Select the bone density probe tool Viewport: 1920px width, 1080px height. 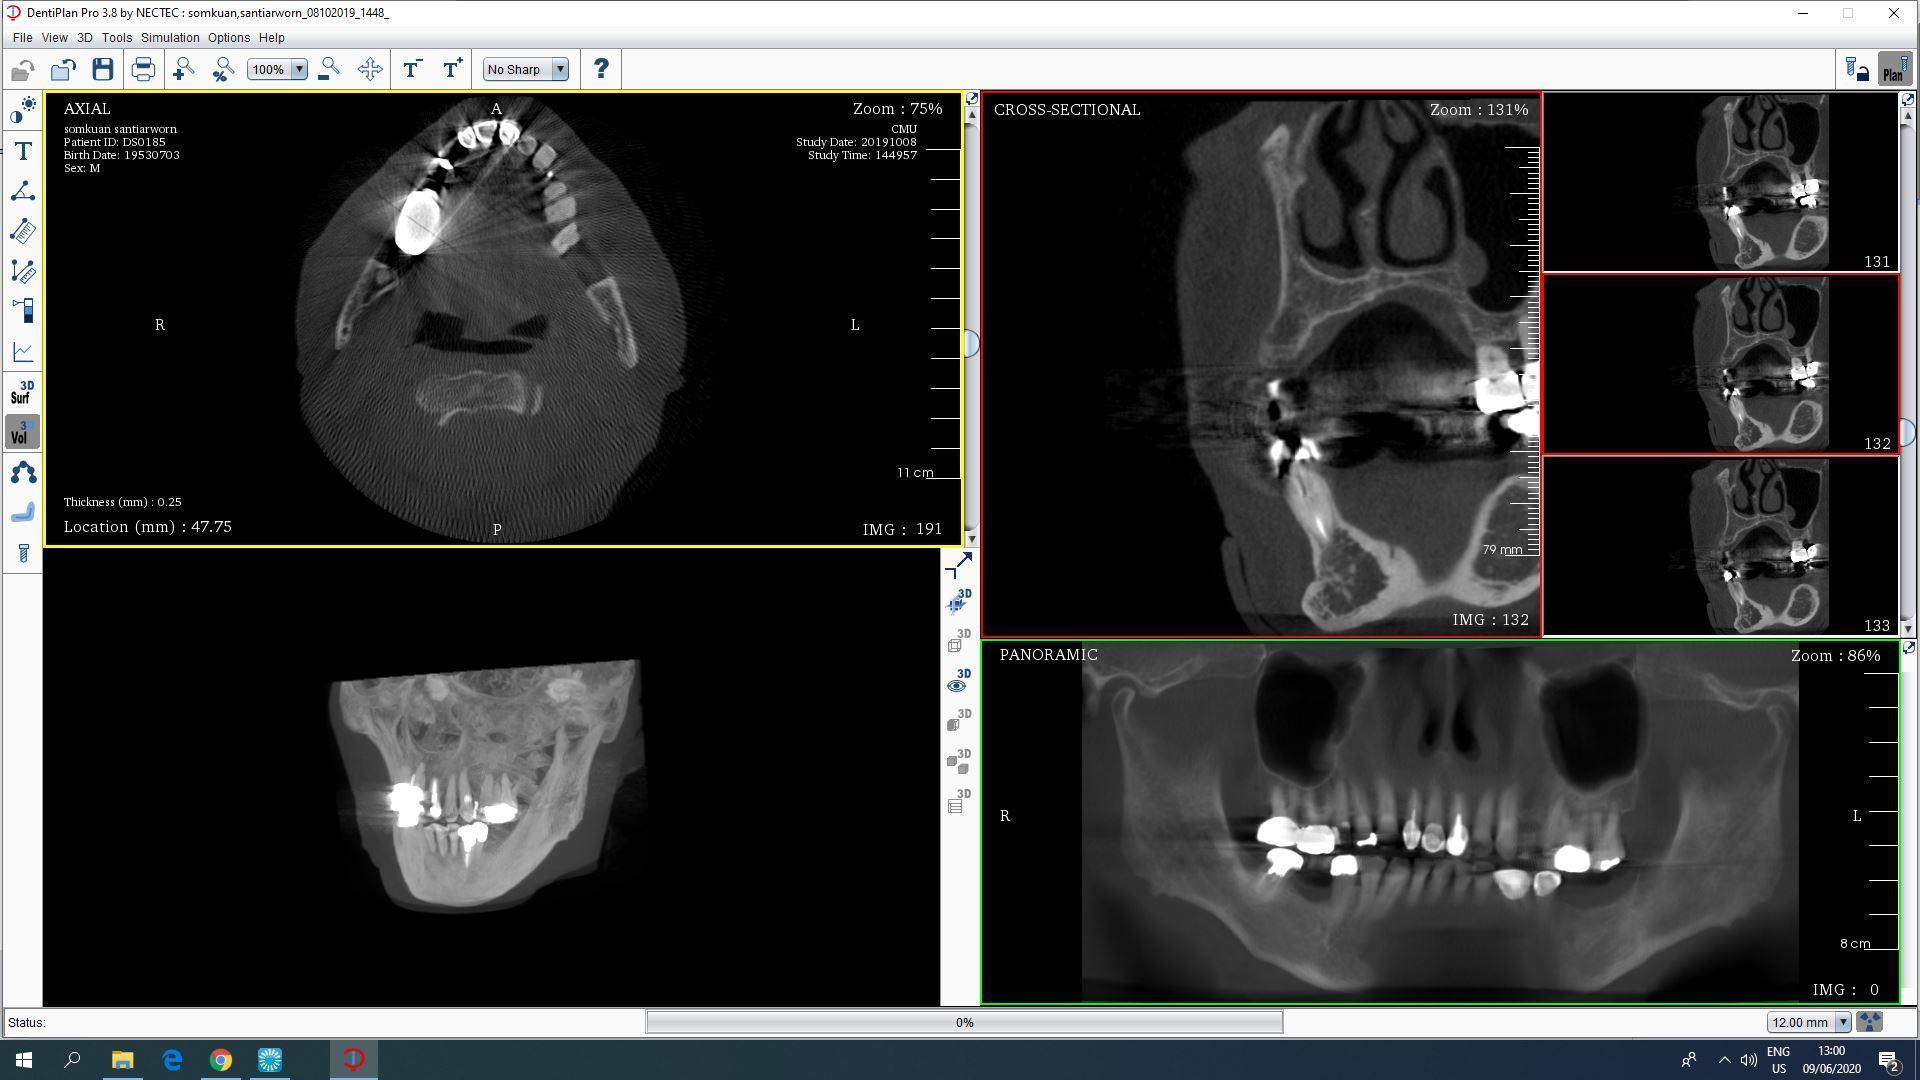click(23, 311)
